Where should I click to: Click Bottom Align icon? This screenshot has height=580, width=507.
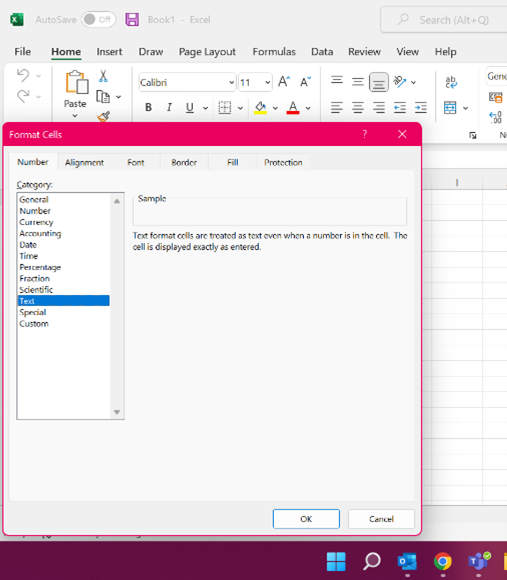(x=379, y=82)
